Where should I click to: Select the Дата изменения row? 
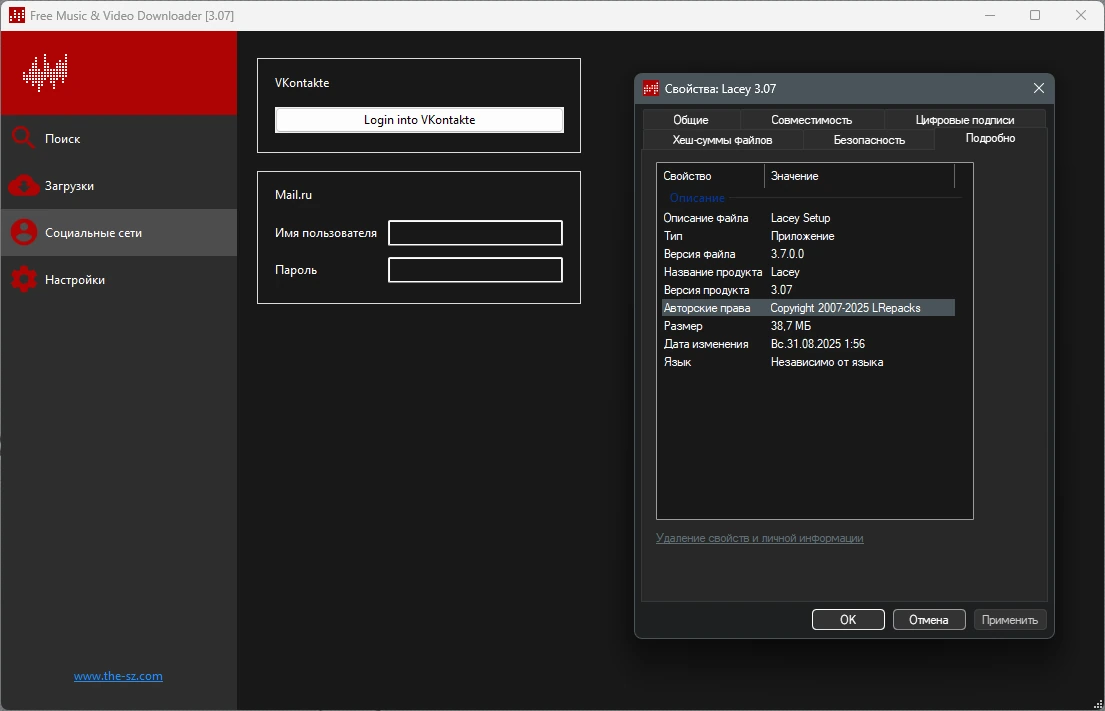[808, 344]
